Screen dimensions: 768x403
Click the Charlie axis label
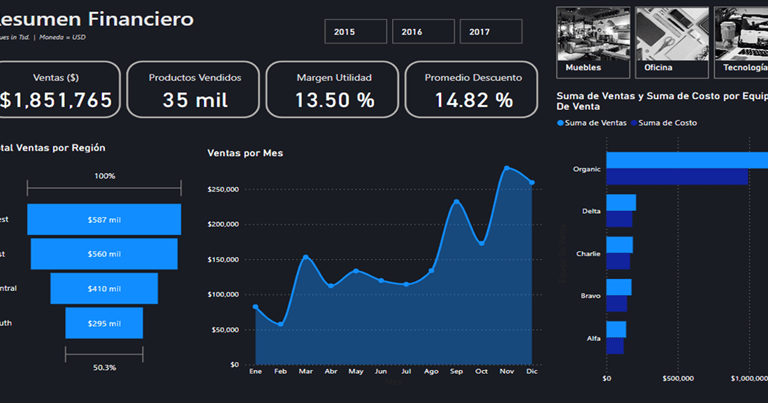(x=588, y=254)
